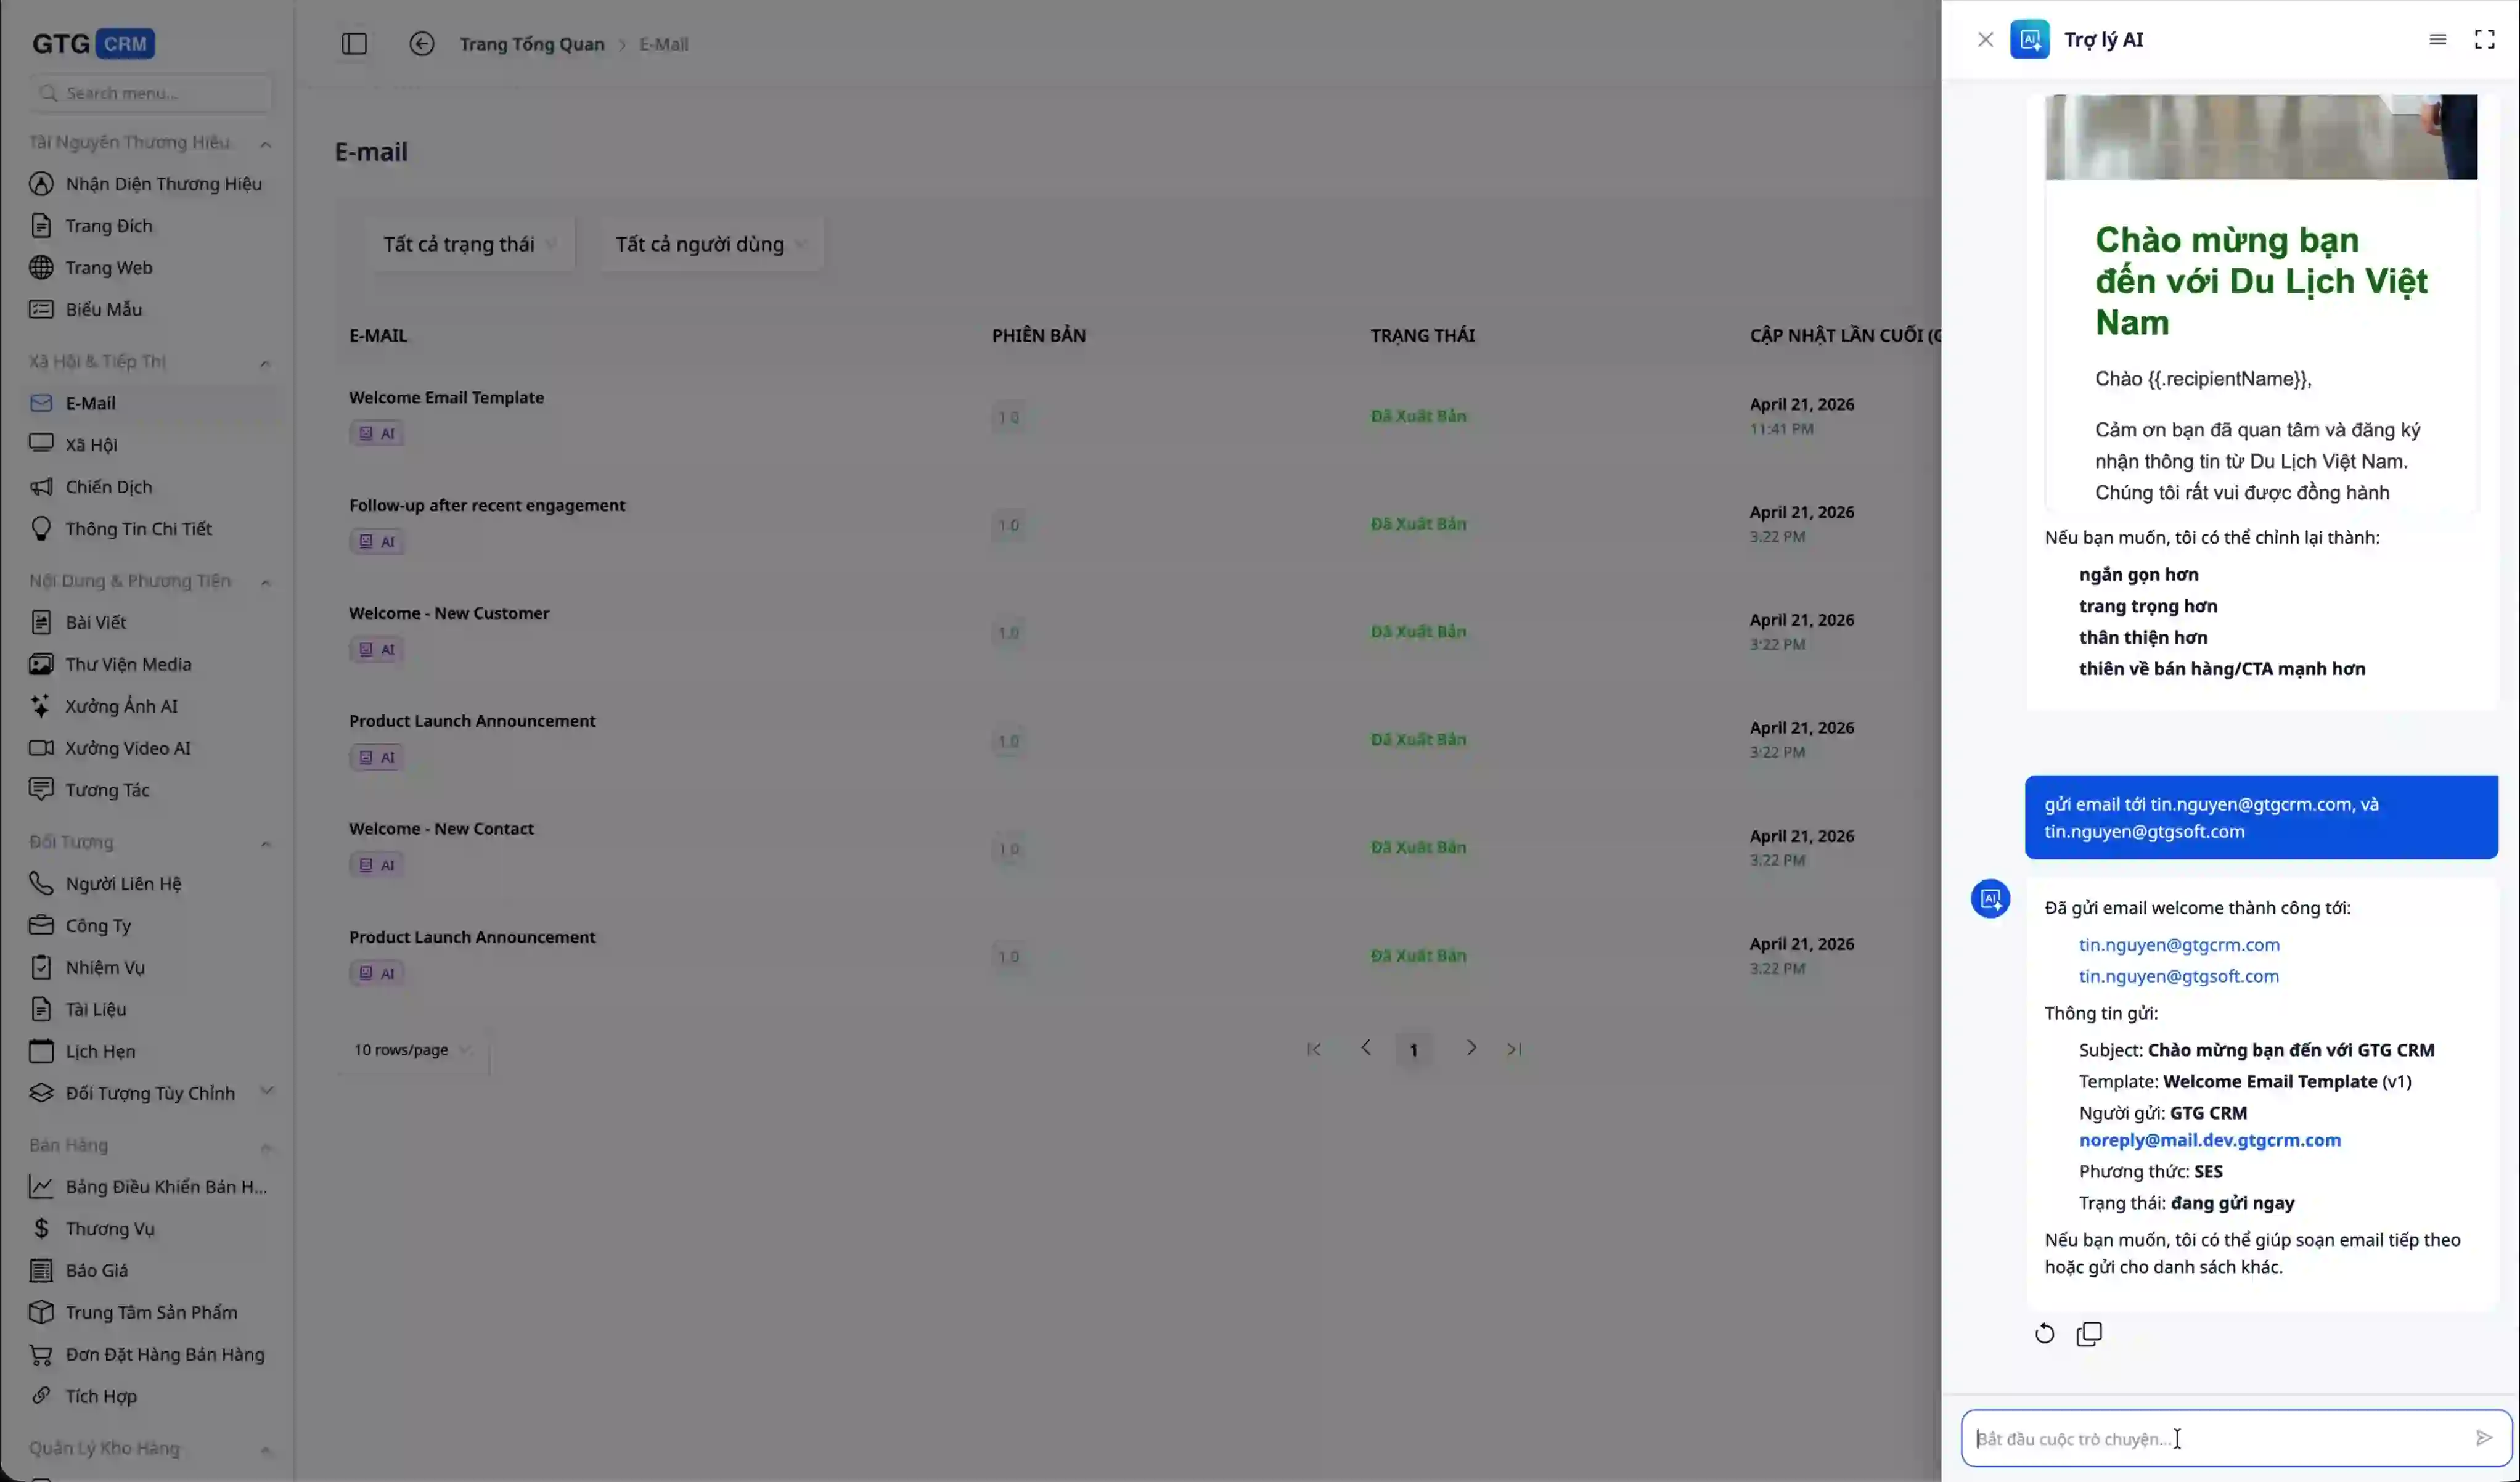Expand Đối Tượng Tùy Chỉnh submenu

tap(266, 1091)
